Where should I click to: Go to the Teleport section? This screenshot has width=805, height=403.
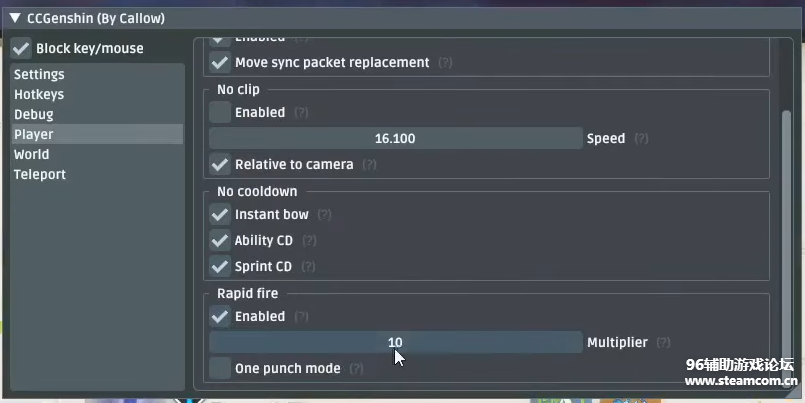40,174
